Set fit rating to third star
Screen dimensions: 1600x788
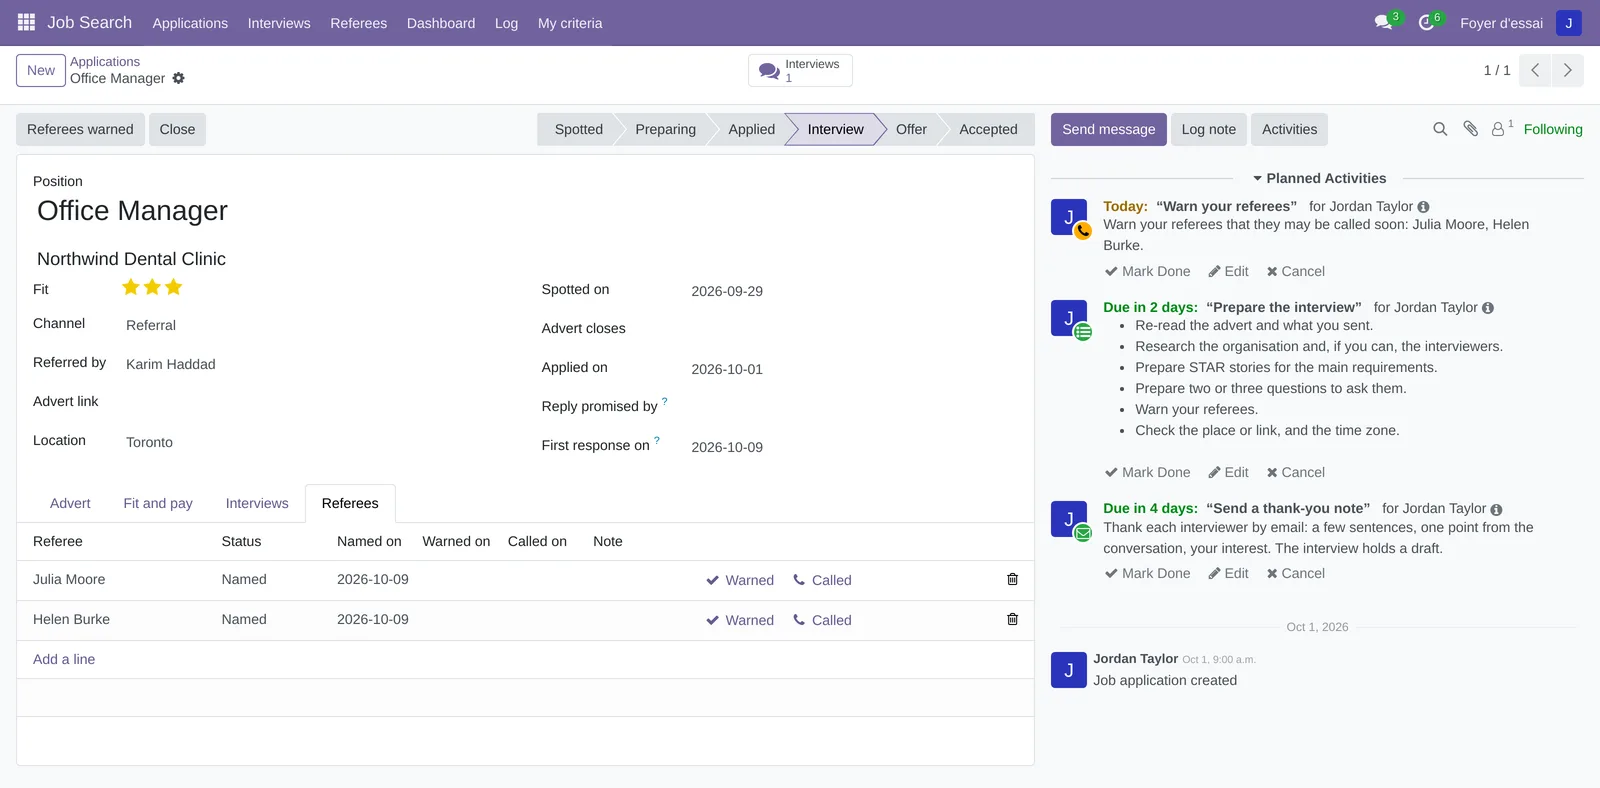pyautogui.click(x=174, y=288)
